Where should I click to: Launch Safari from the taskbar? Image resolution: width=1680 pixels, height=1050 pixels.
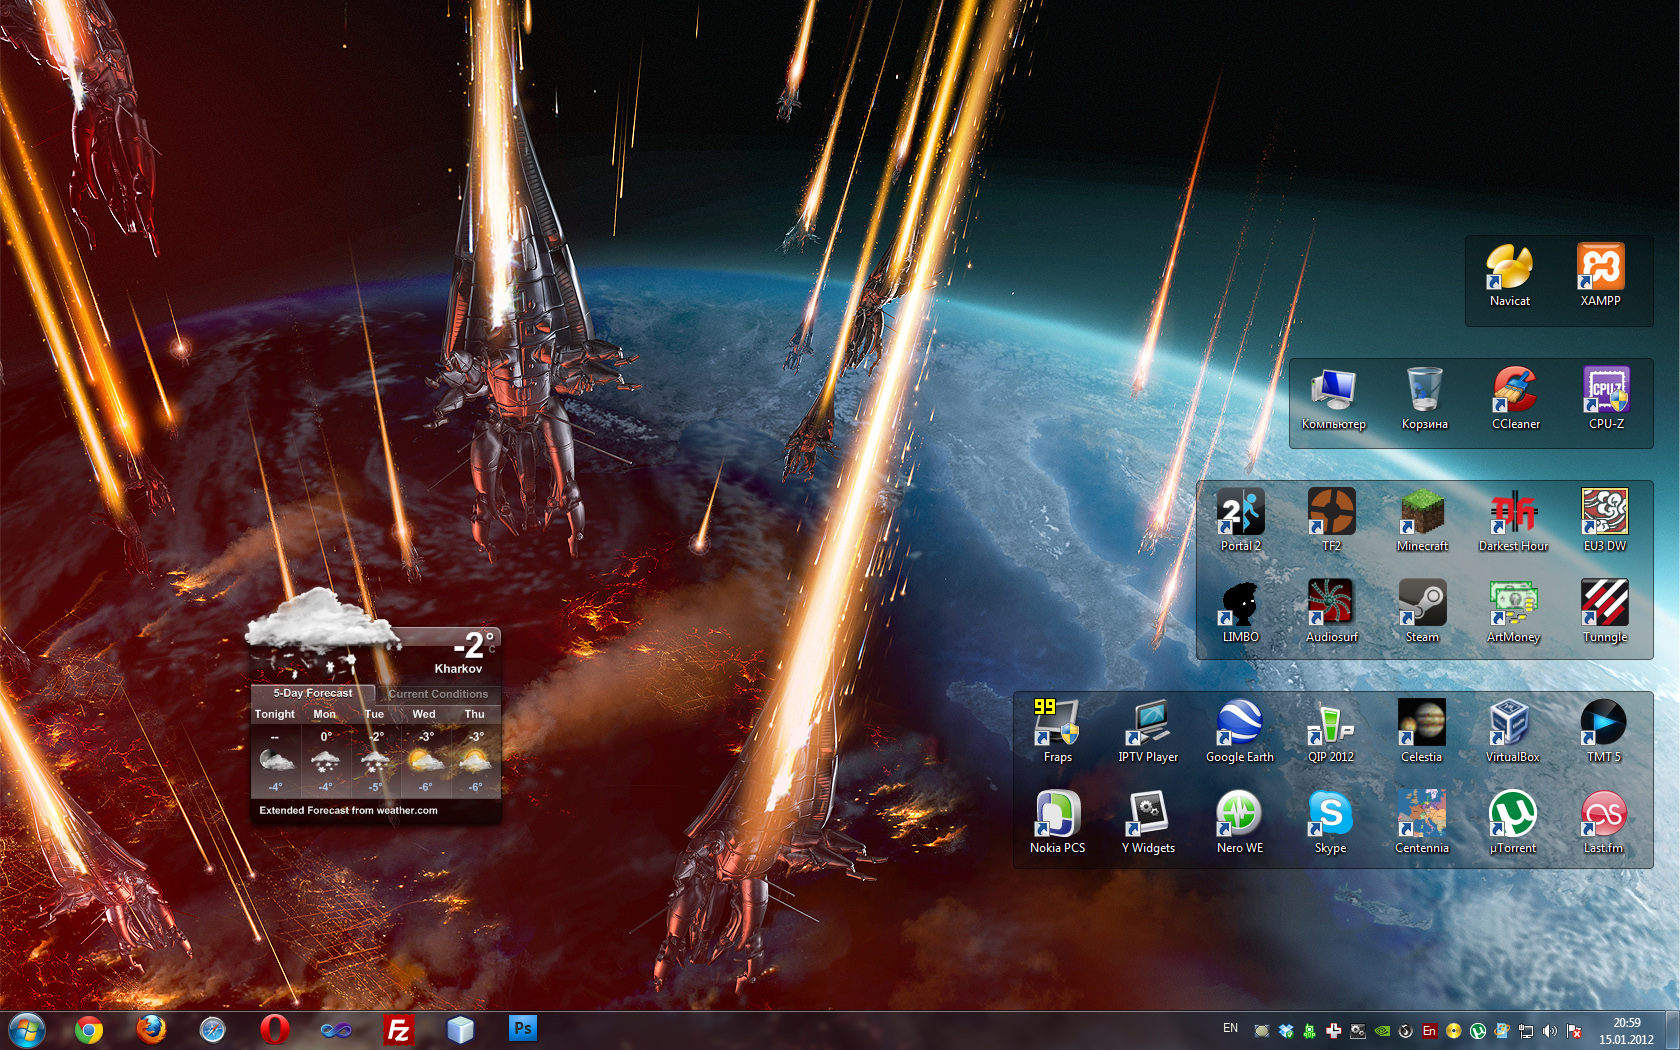point(213,1030)
